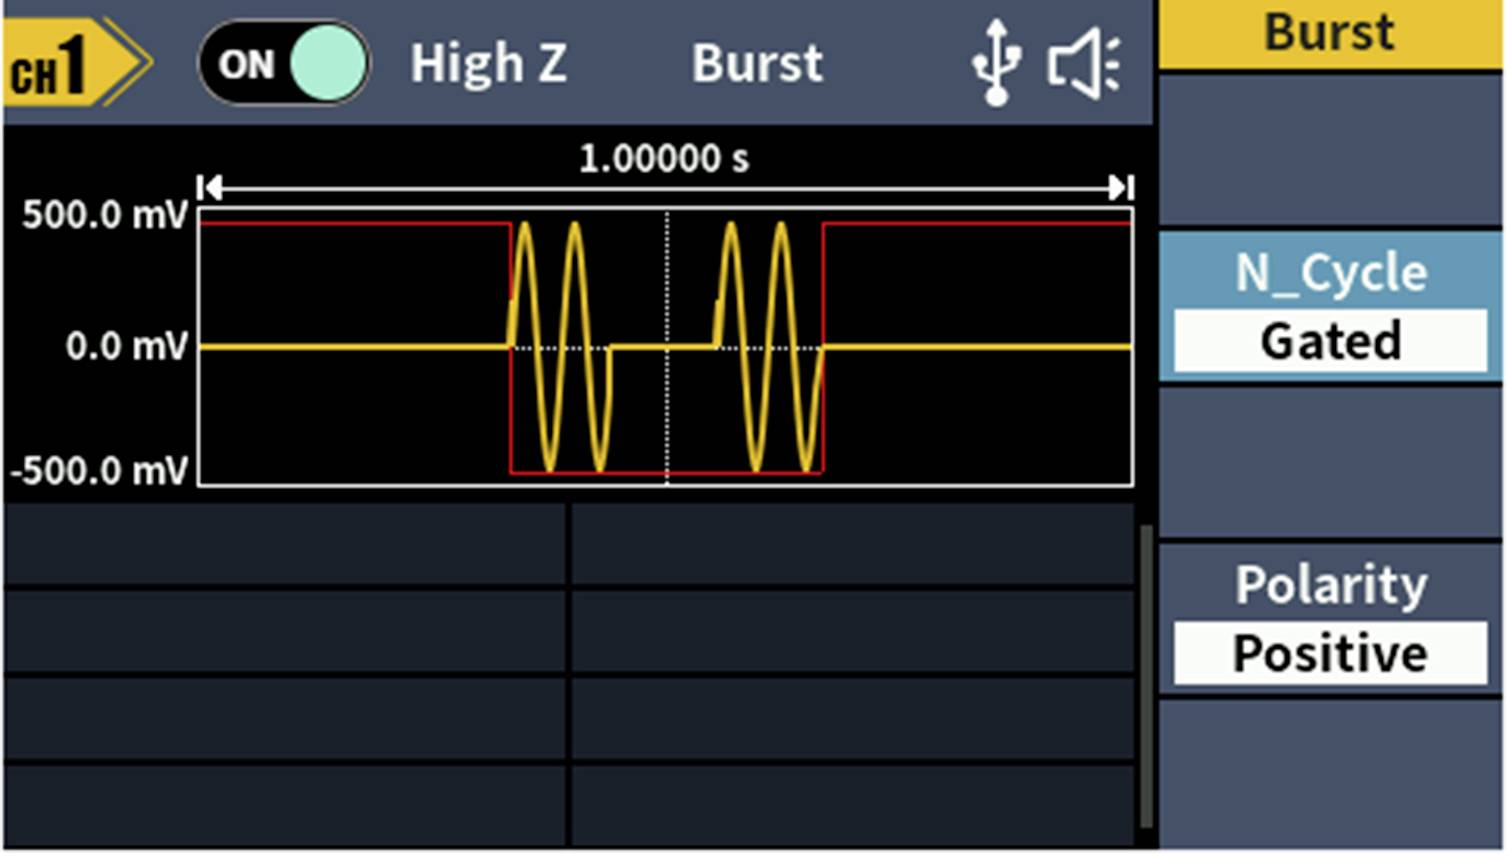The image size is (1506, 853).
Task: Toggle the CH1 output ON switch
Action: pos(285,63)
